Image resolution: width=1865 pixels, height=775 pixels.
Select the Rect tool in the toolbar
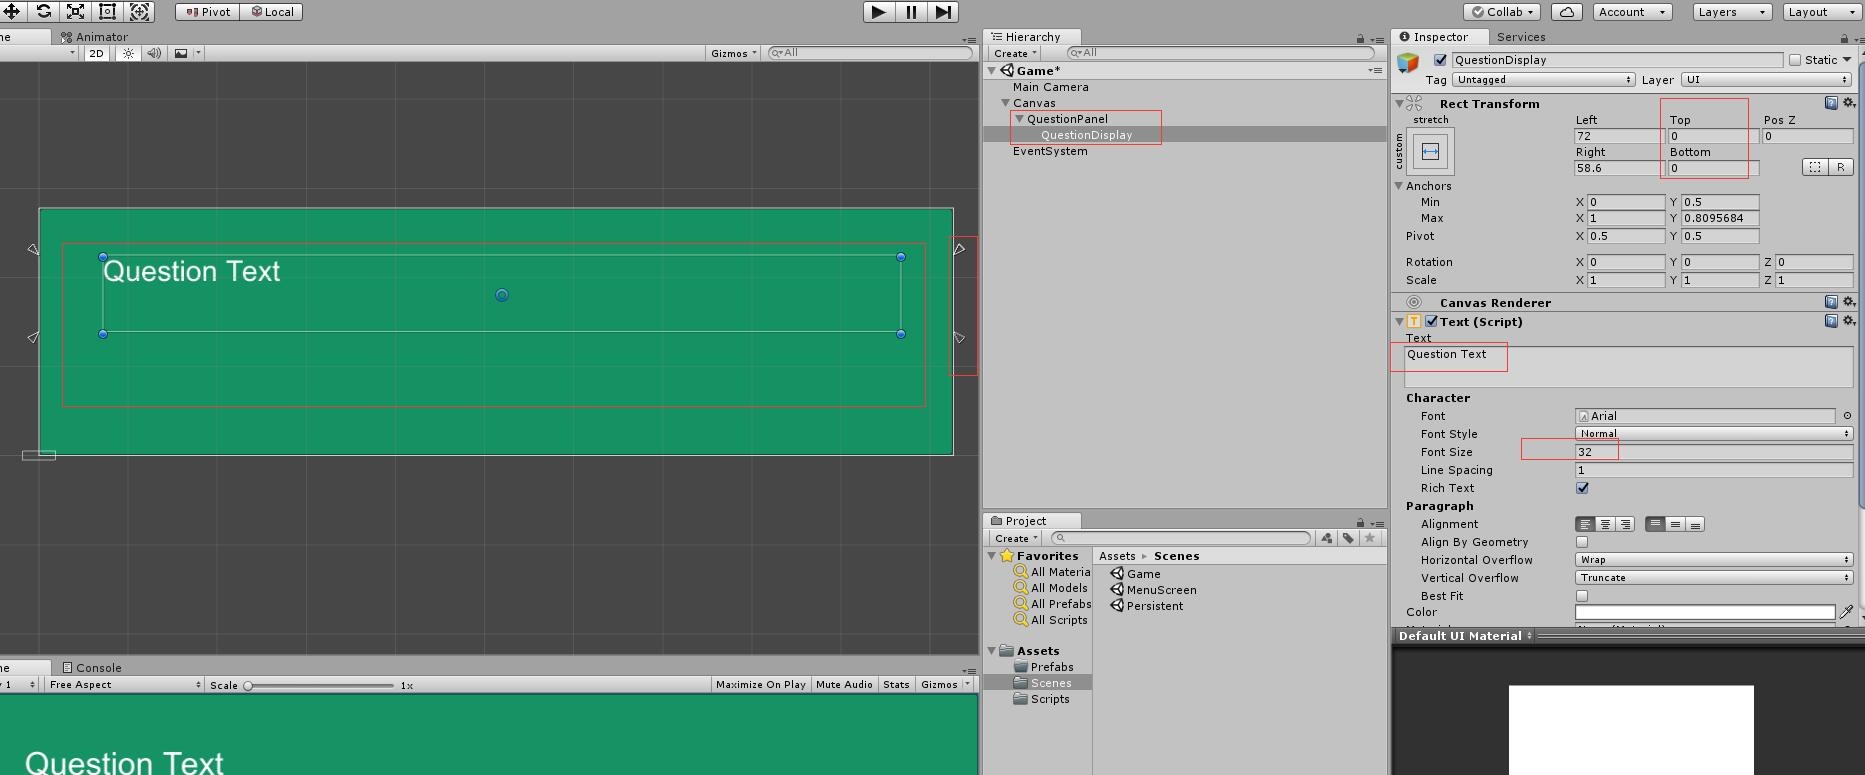point(108,12)
